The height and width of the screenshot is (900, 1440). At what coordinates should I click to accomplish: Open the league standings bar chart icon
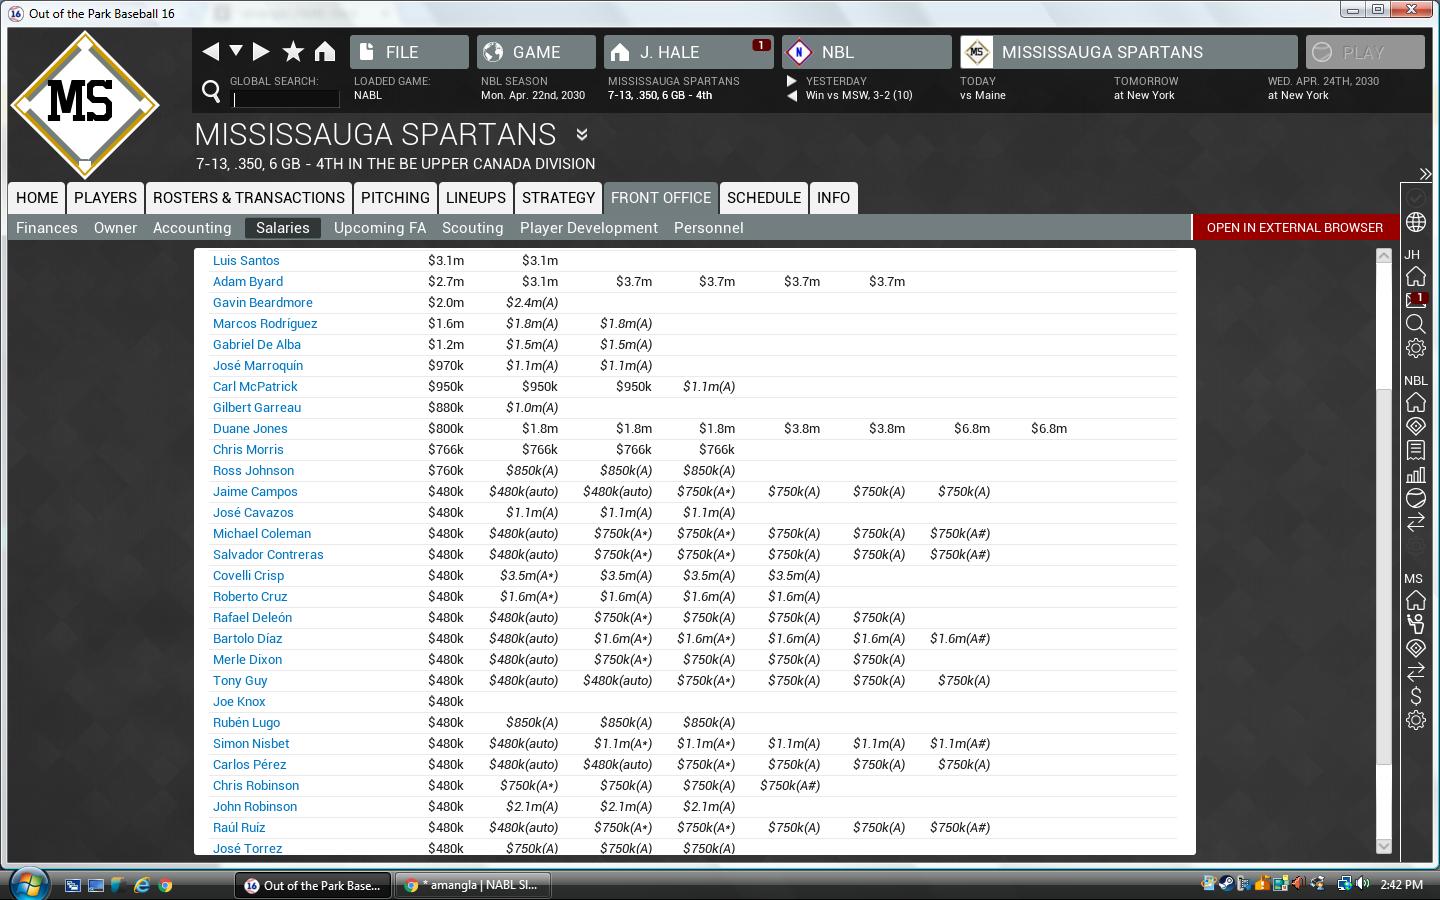pos(1416,475)
